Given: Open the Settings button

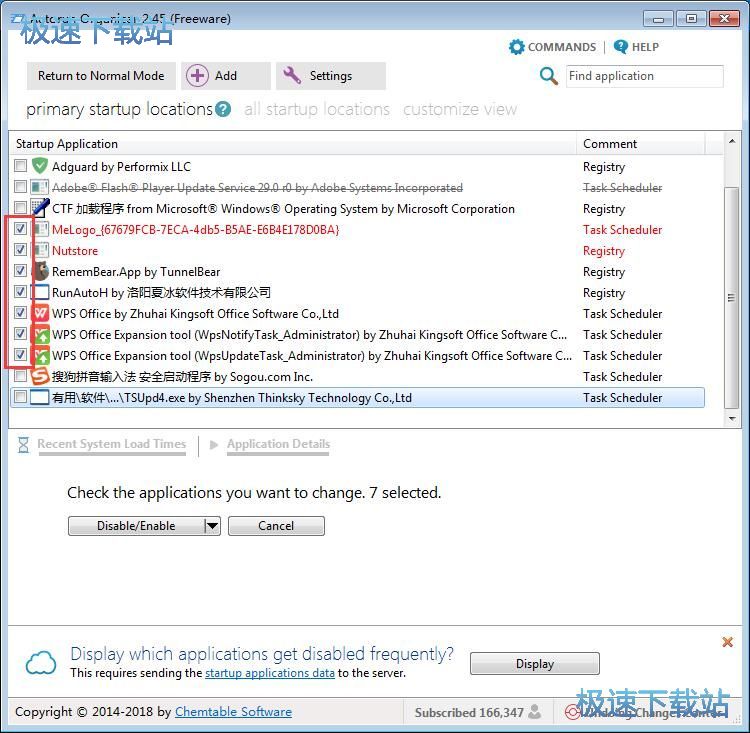Looking at the screenshot, I should pos(331,76).
